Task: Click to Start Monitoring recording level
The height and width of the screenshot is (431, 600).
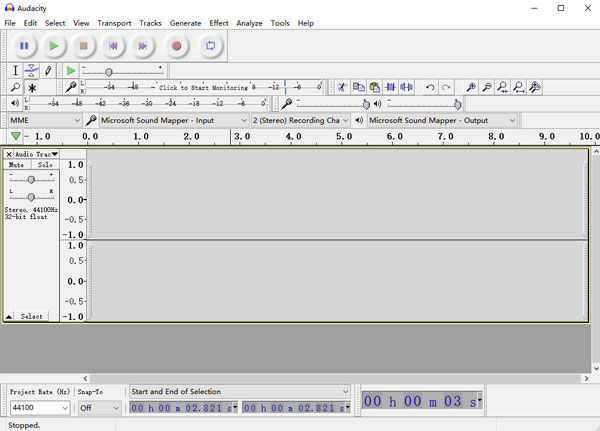Action: coord(203,88)
